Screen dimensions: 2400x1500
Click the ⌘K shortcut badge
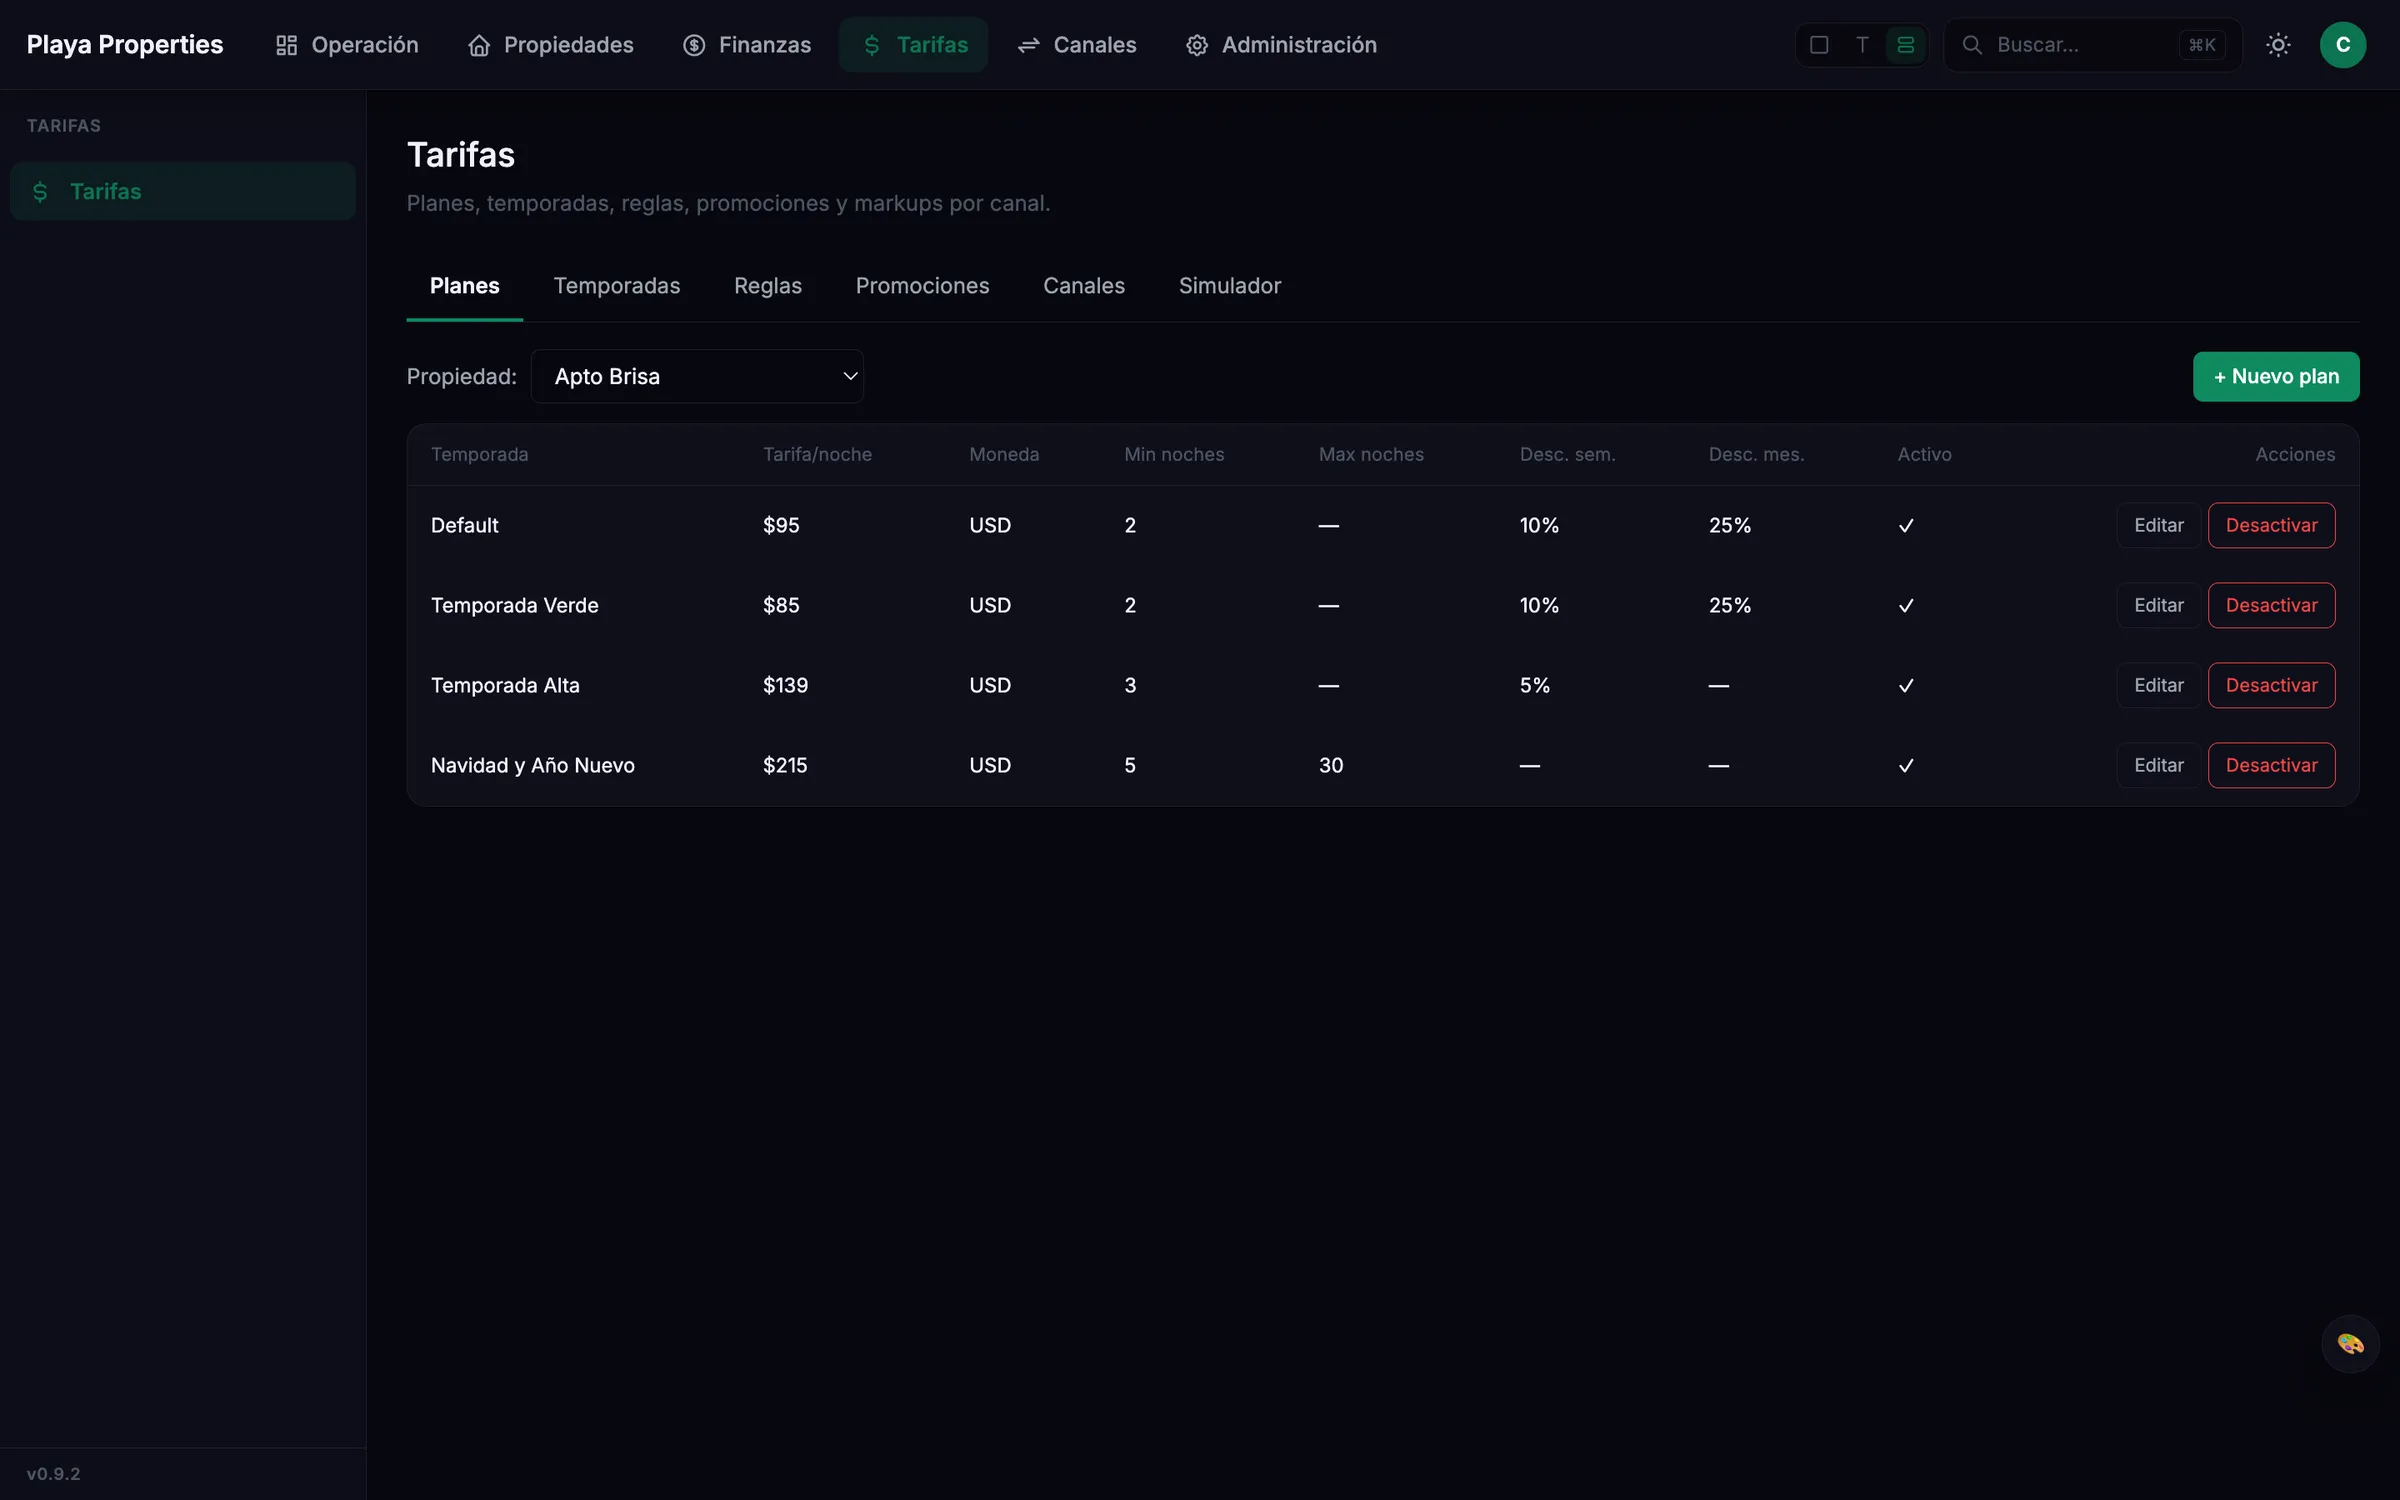(2202, 45)
